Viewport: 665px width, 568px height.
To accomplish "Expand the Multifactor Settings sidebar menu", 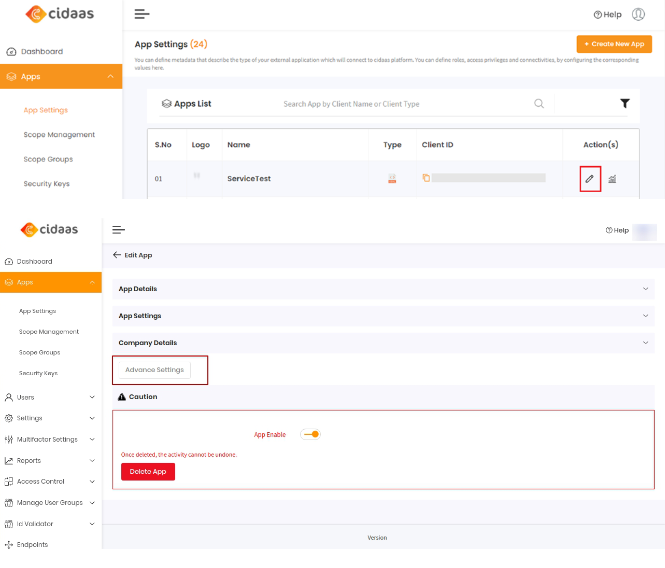I will 48,439.
